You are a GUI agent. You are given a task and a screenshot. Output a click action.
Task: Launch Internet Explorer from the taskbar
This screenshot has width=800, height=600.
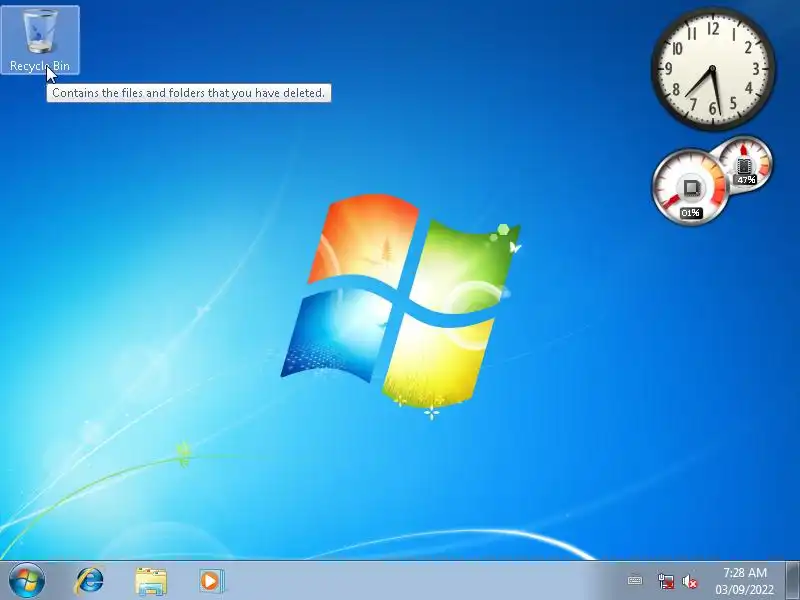[x=89, y=581]
